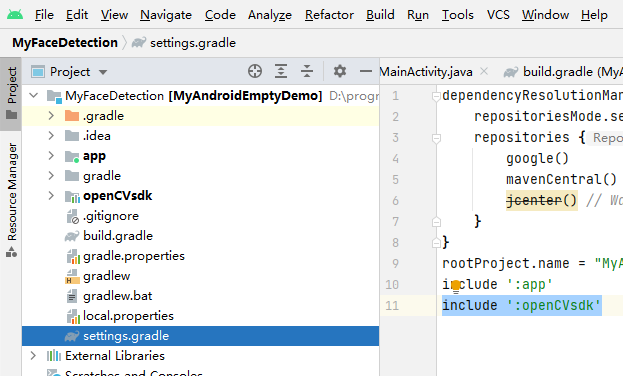
Task: Expand the .gradle folder
Action: pyautogui.click(x=51, y=116)
